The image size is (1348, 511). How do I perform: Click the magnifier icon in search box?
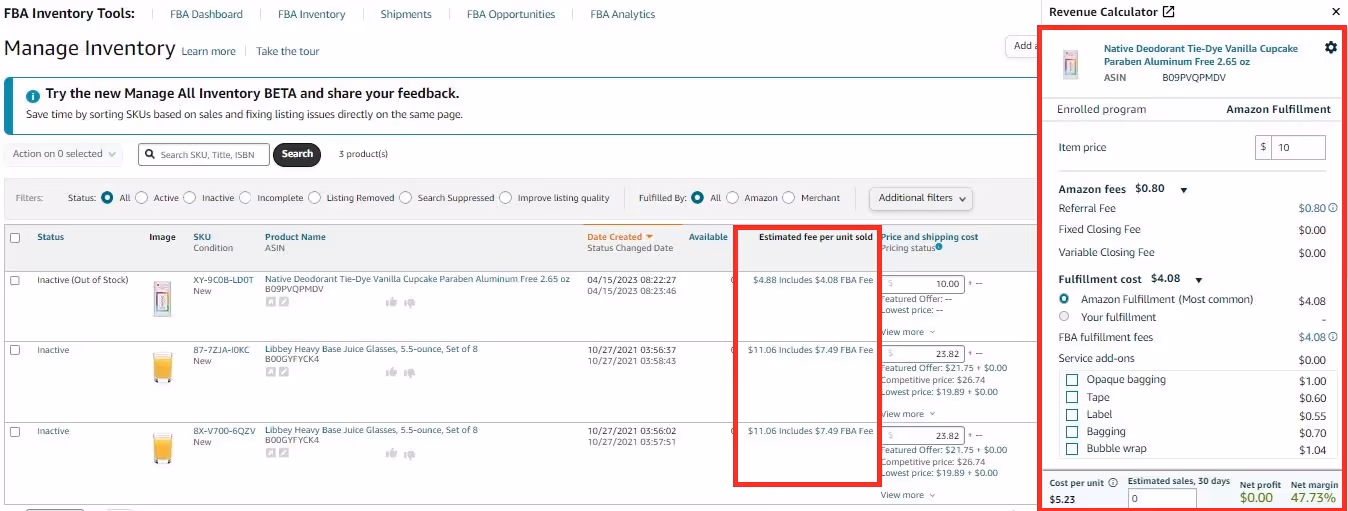click(x=150, y=155)
